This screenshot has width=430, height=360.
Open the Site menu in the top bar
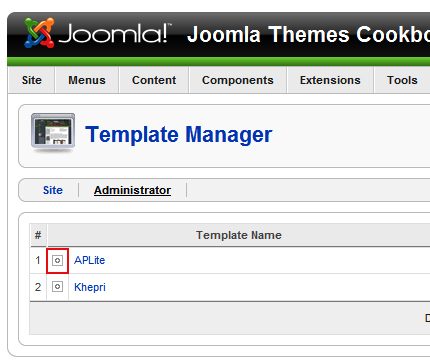coord(32,80)
